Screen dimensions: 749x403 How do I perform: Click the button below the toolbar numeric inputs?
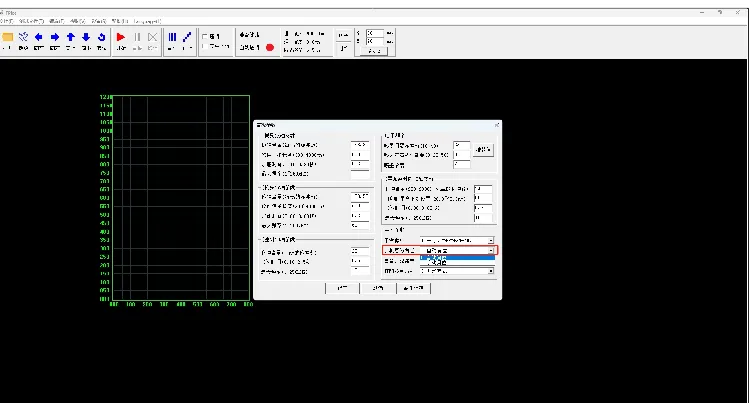(374, 51)
